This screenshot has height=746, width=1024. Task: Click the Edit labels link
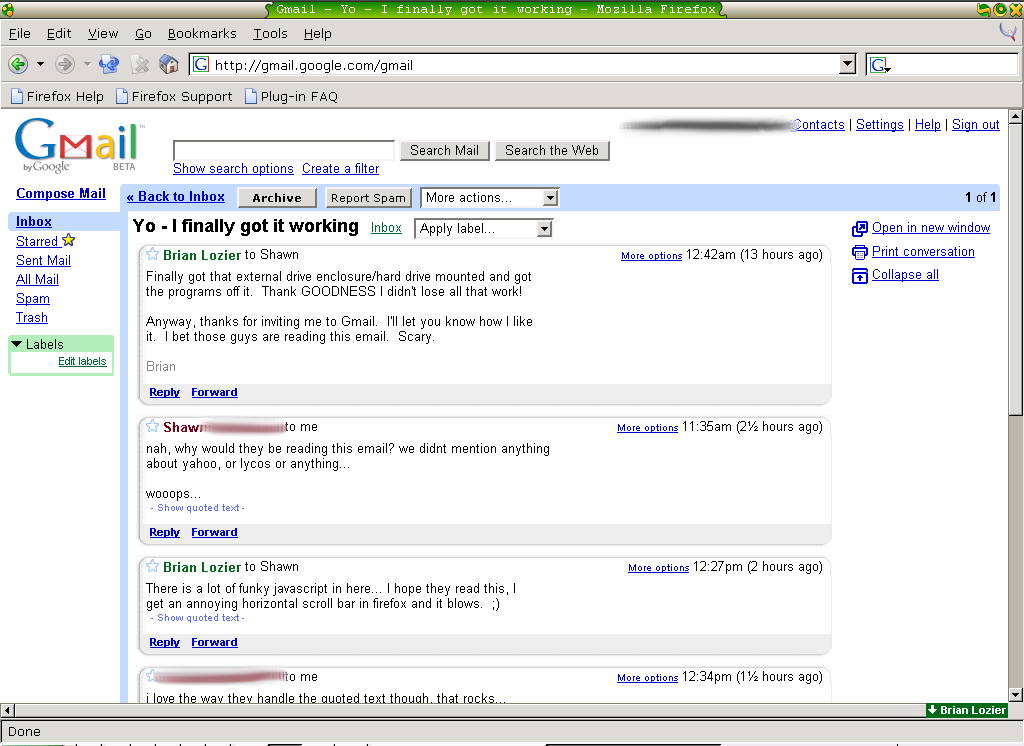(82, 361)
